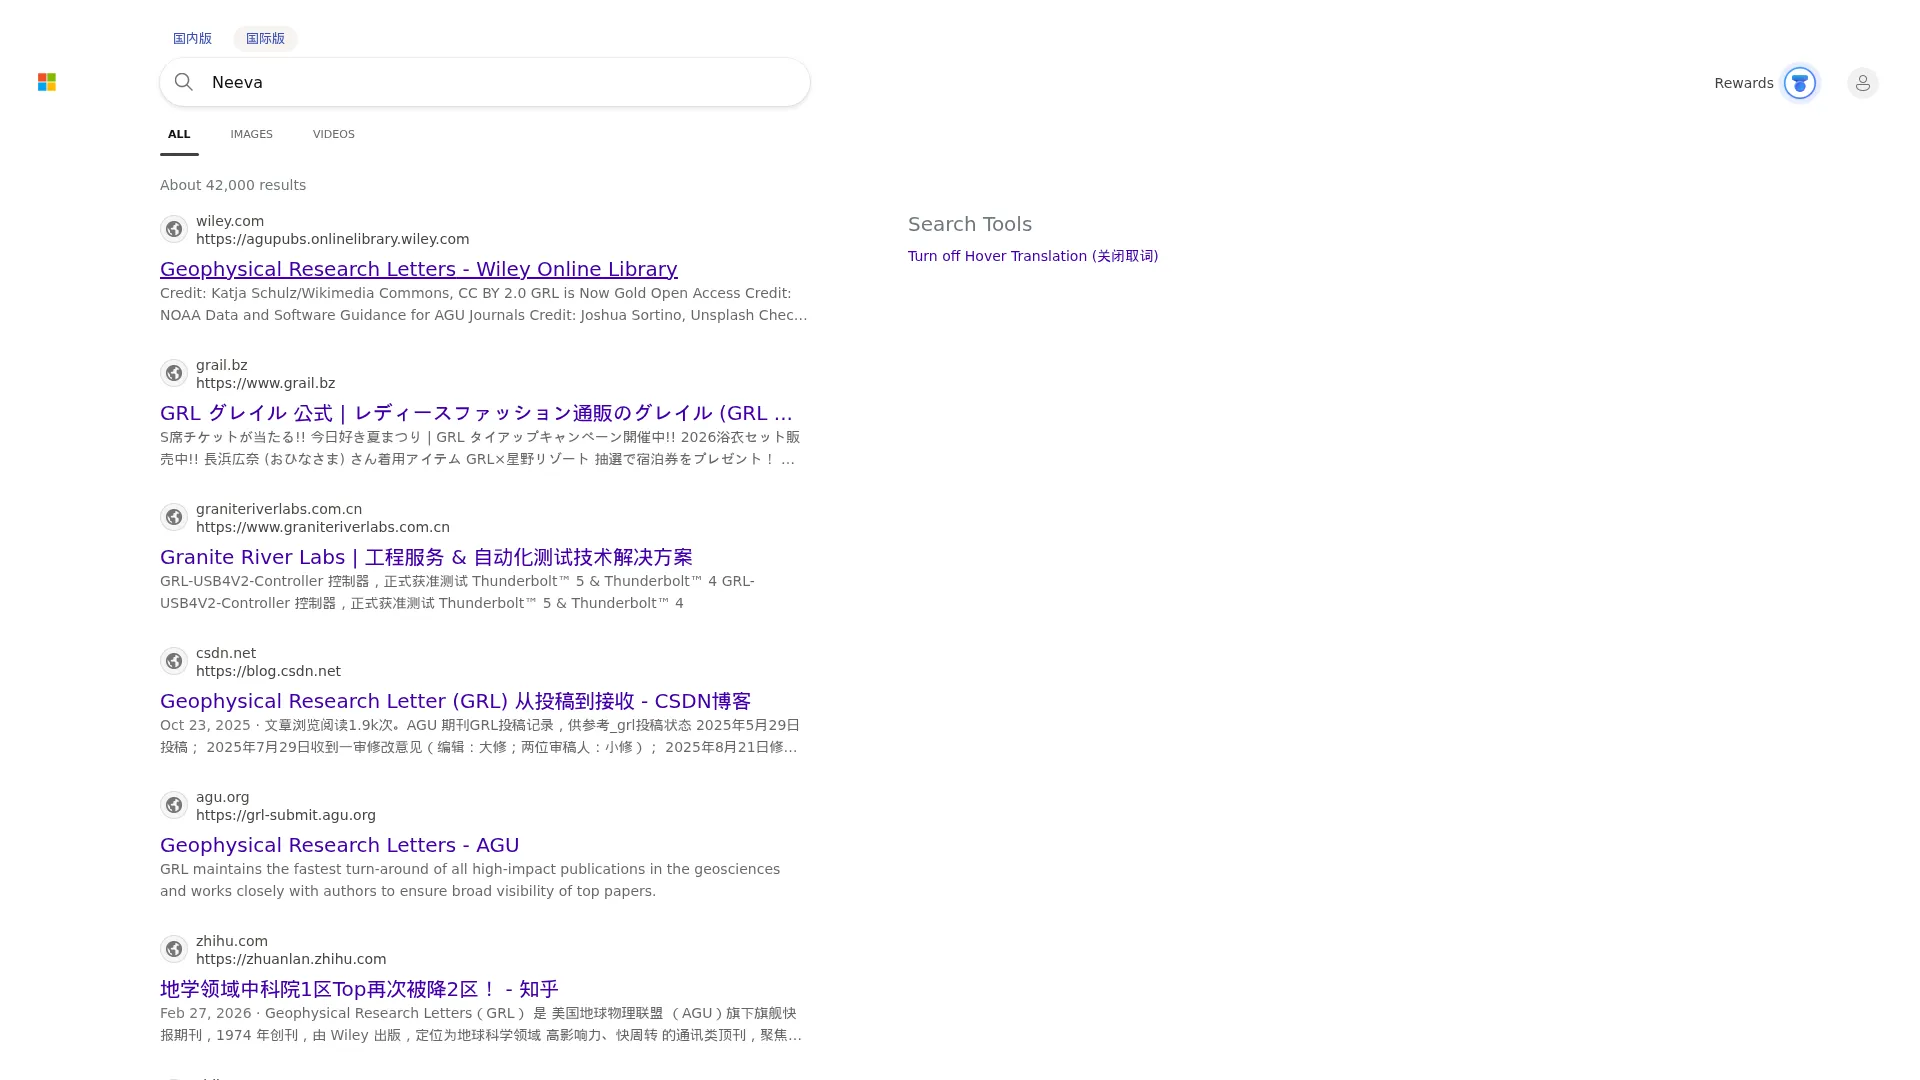Click the search magnifier icon
Screen dimensions: 1920x1080
[184, 82]
